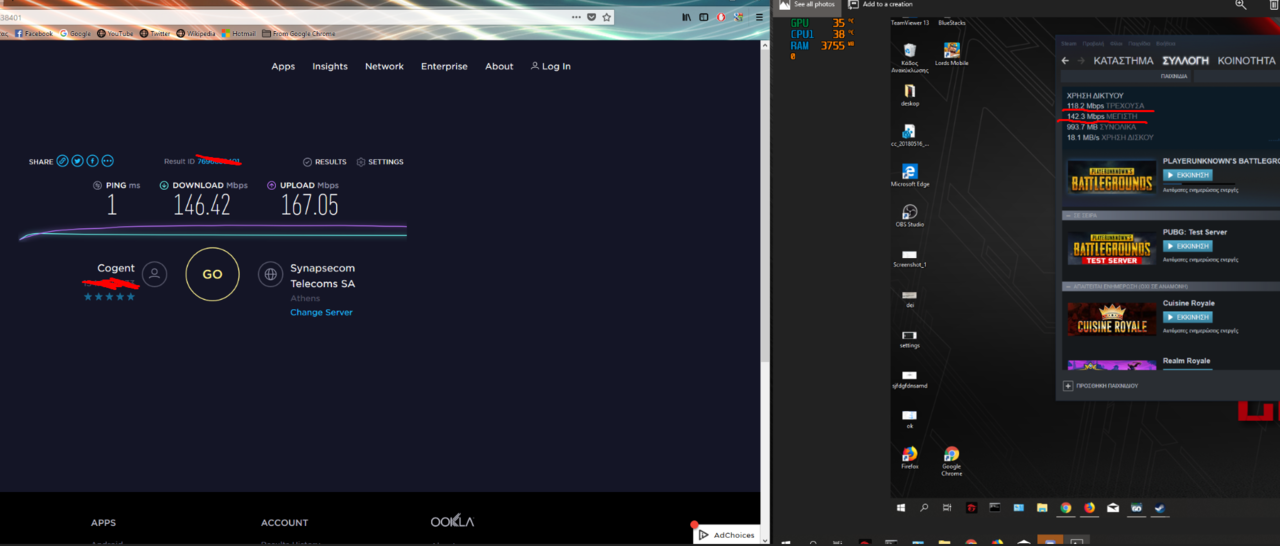Viewport: 1280px width, 546px height.
Task: Open Apps in Speedtest navigation
Action: 283,66
